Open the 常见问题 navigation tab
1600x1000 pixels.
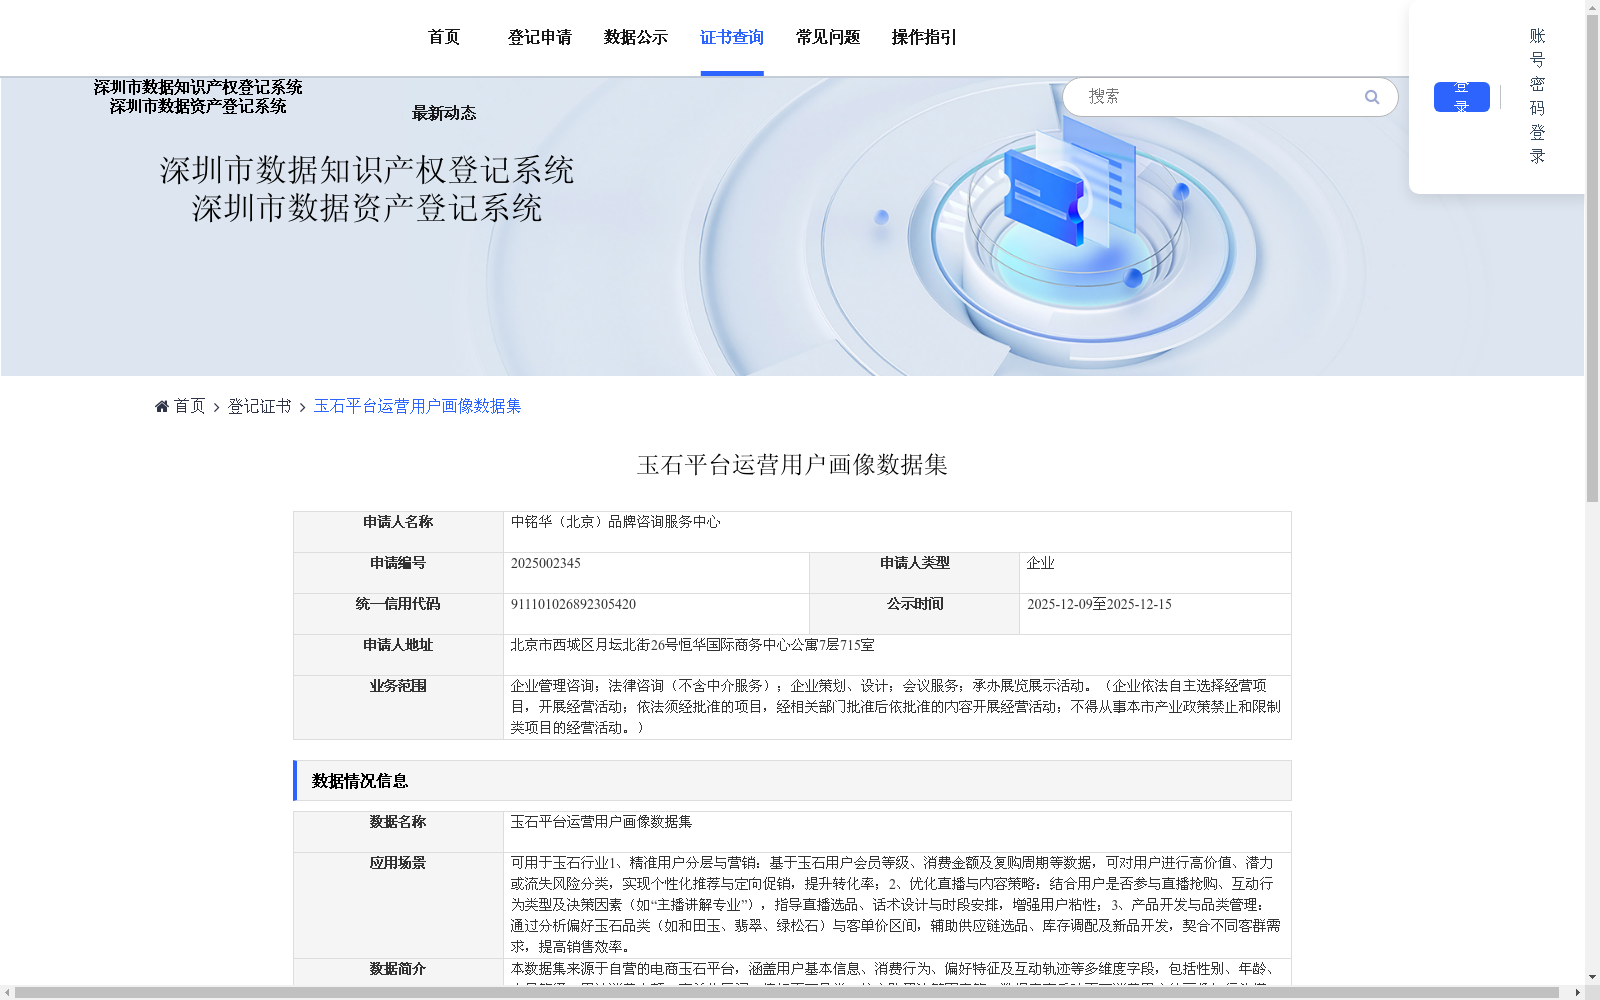pos(828,37)
